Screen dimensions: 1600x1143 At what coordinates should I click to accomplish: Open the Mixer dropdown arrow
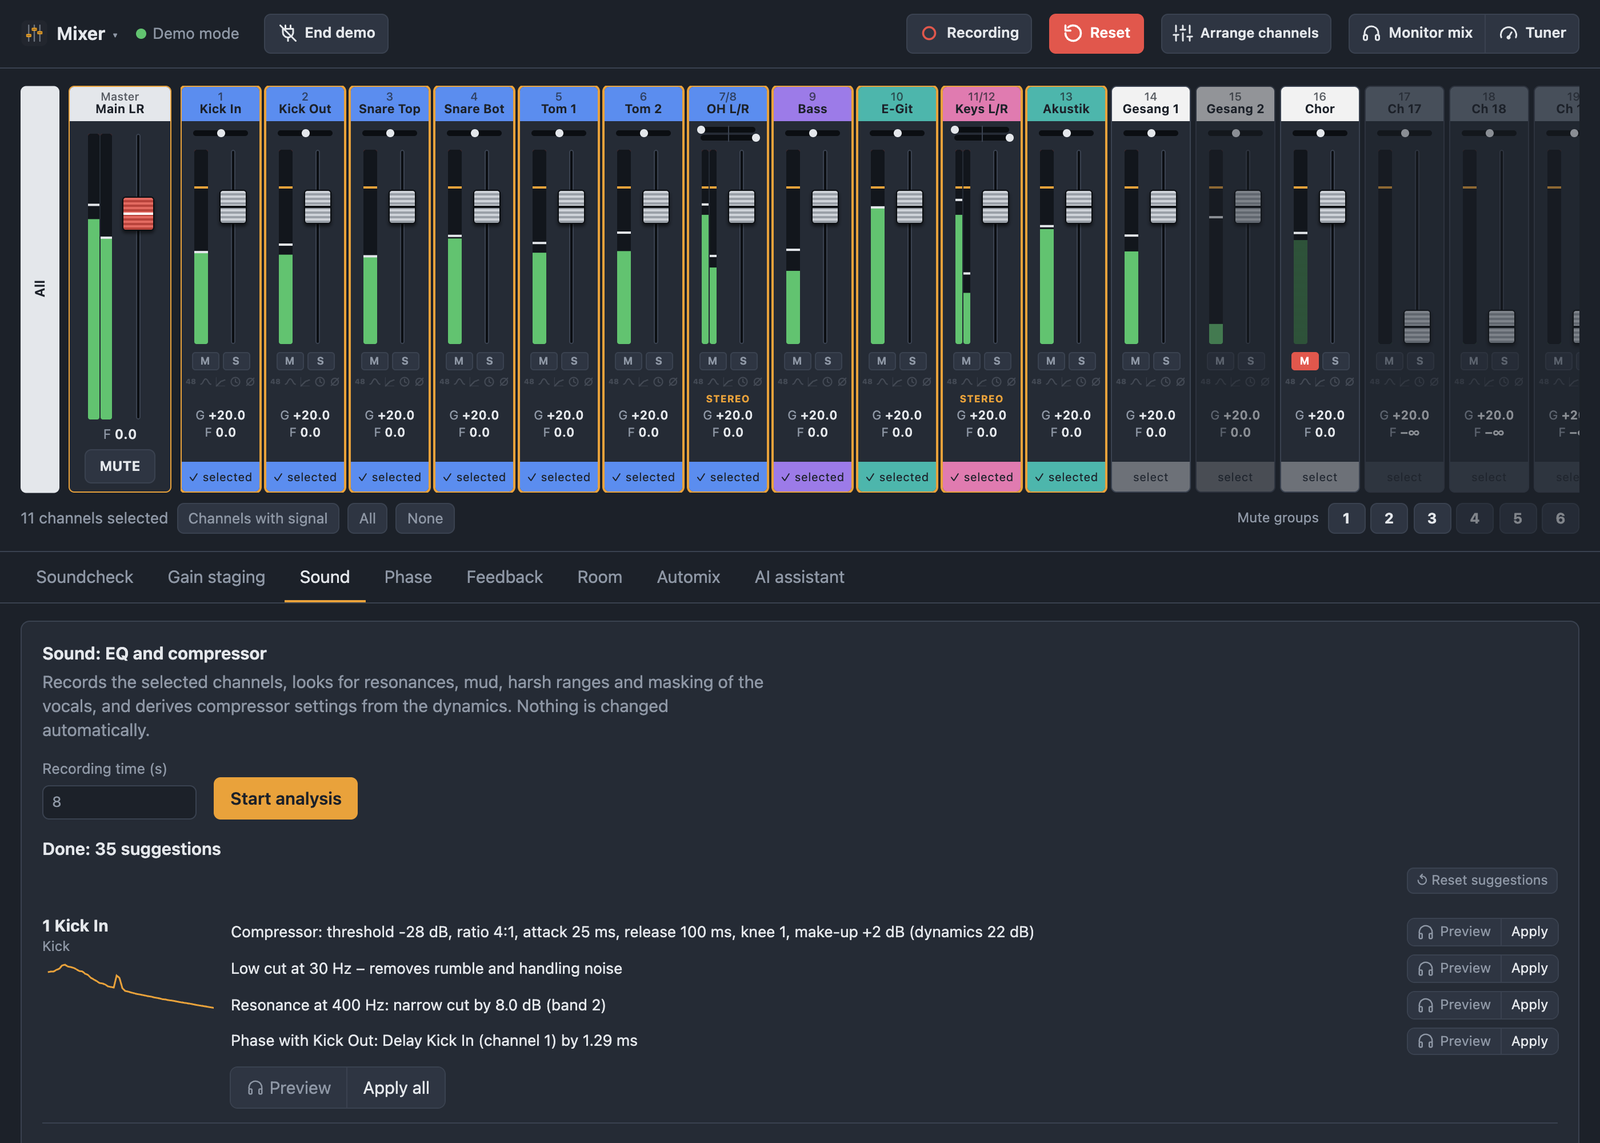[115, 35]
